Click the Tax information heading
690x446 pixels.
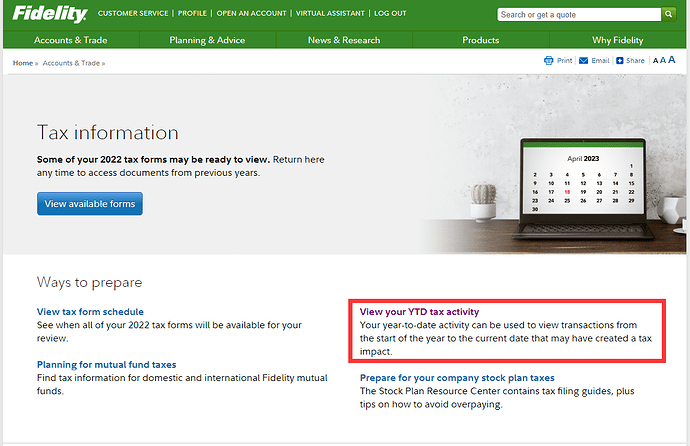108,132
